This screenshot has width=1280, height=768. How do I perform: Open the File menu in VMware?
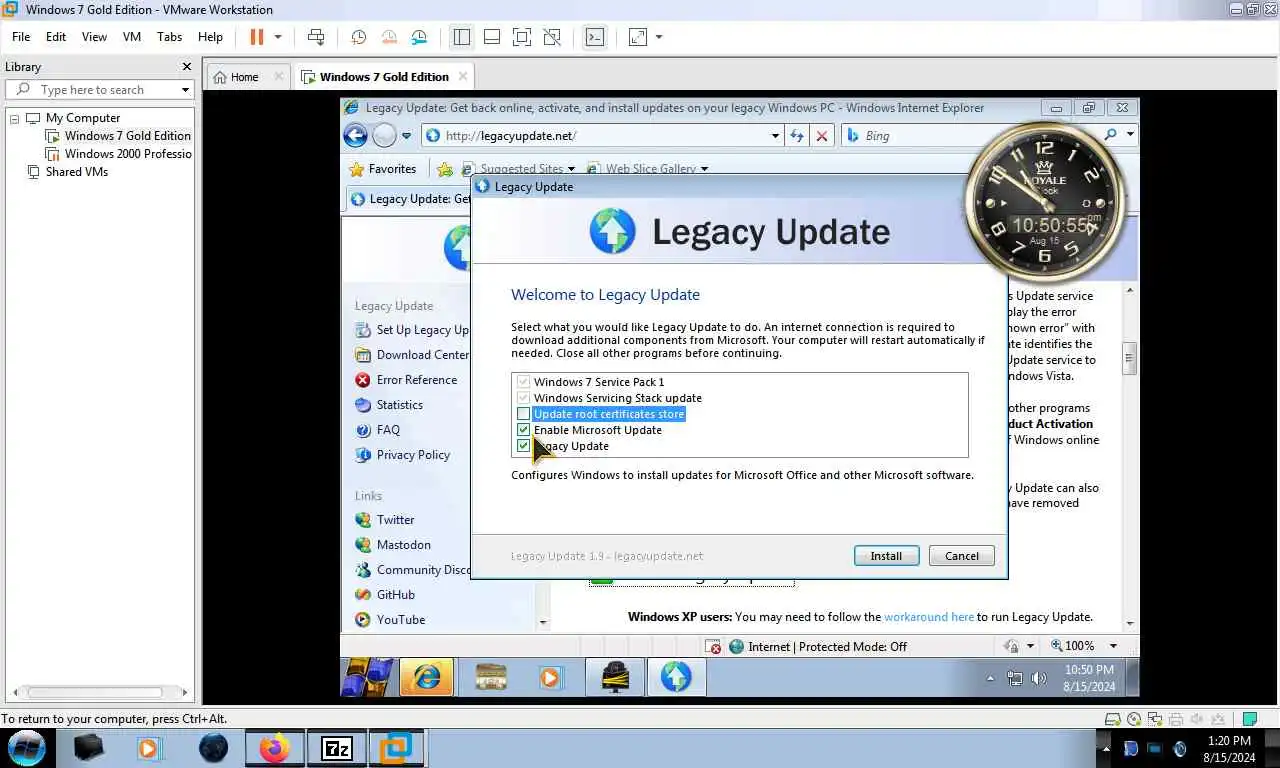tap(21, 36)
